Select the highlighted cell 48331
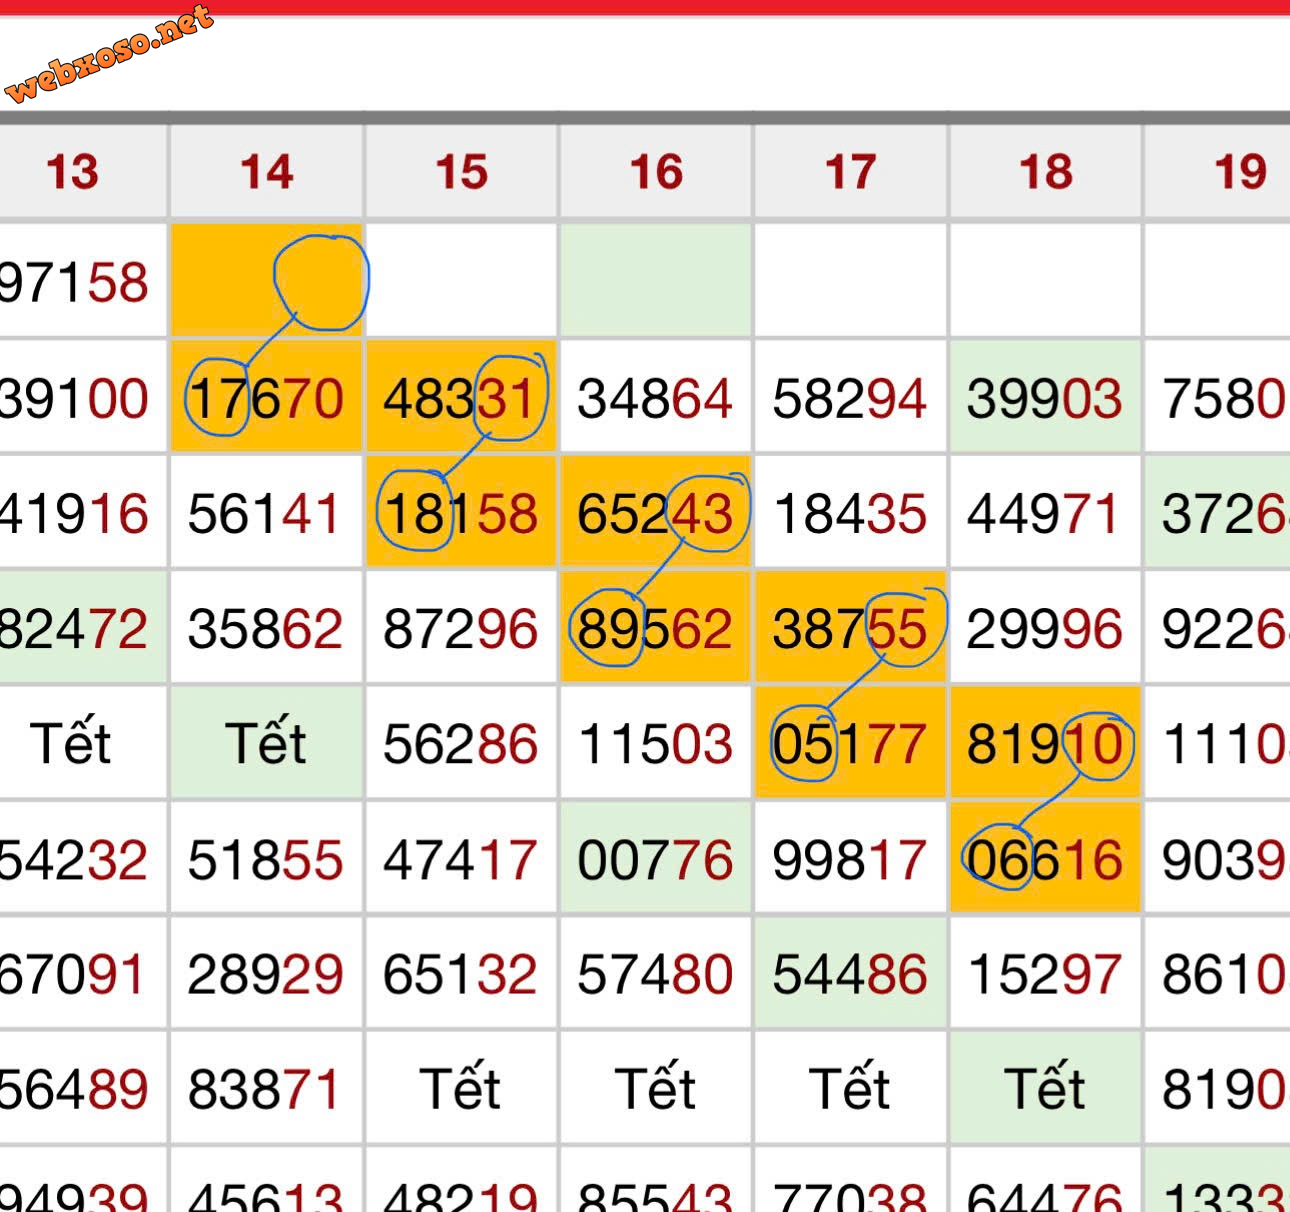Viewport: 1290px width, 1212px height. [x=461, y=397]
